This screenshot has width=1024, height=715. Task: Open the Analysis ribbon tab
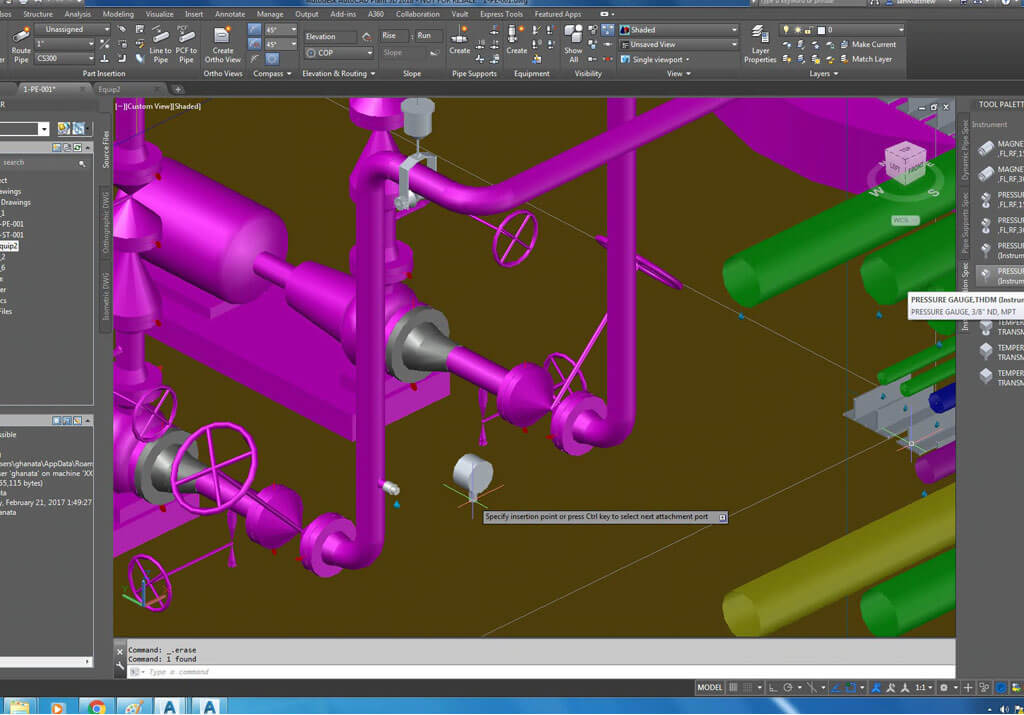78,14
